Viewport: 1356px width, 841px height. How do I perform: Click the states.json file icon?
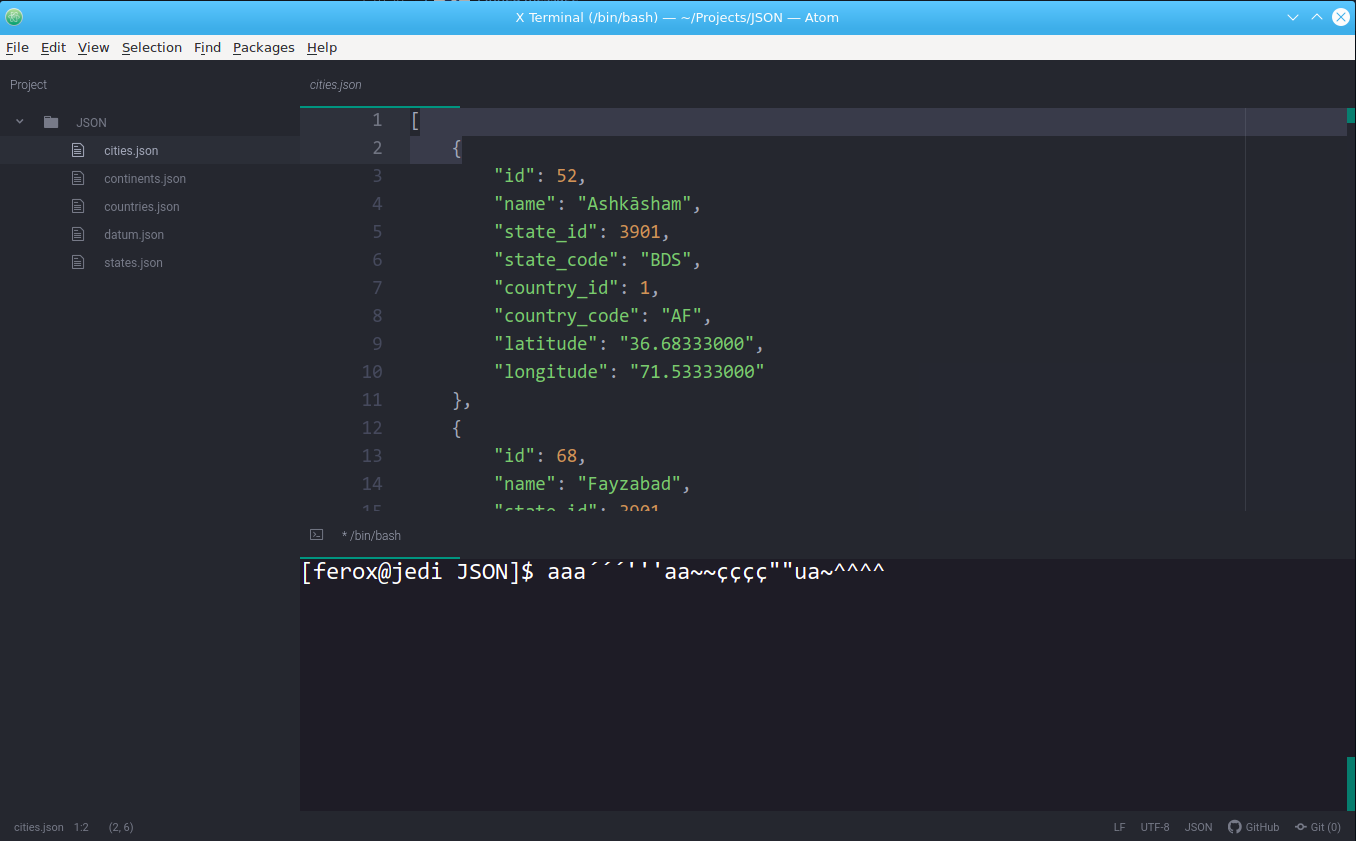point(79,262)
